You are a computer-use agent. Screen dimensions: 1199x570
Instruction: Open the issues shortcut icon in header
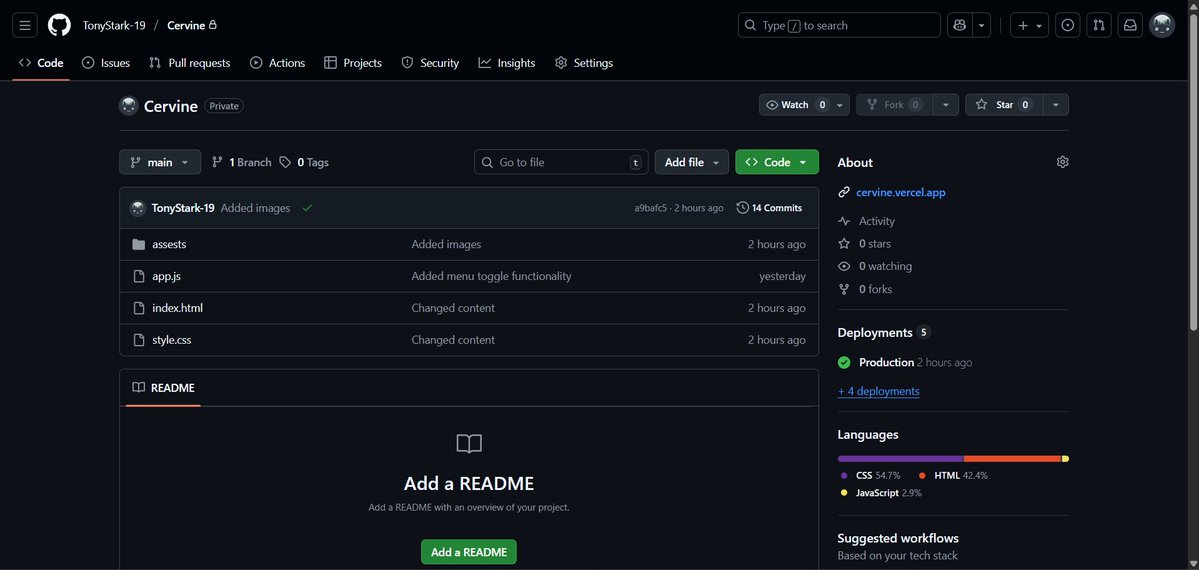click(x=1068, y=25)
